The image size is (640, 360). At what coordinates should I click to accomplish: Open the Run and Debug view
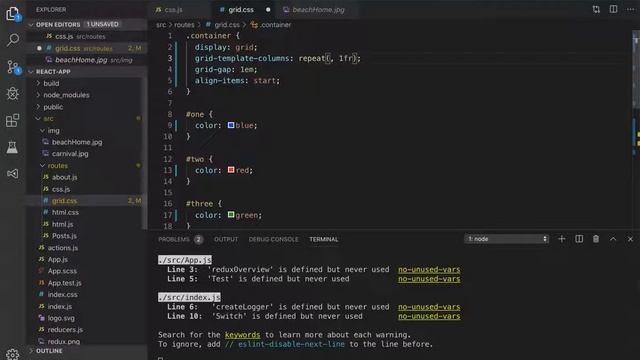[13, 93]
